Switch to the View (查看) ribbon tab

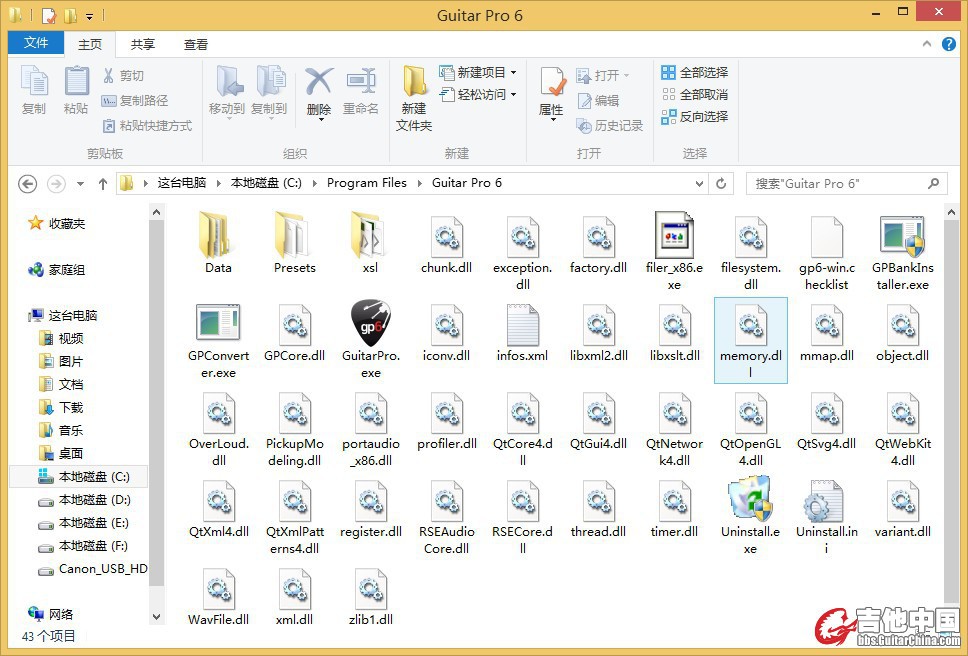point(196,44)
